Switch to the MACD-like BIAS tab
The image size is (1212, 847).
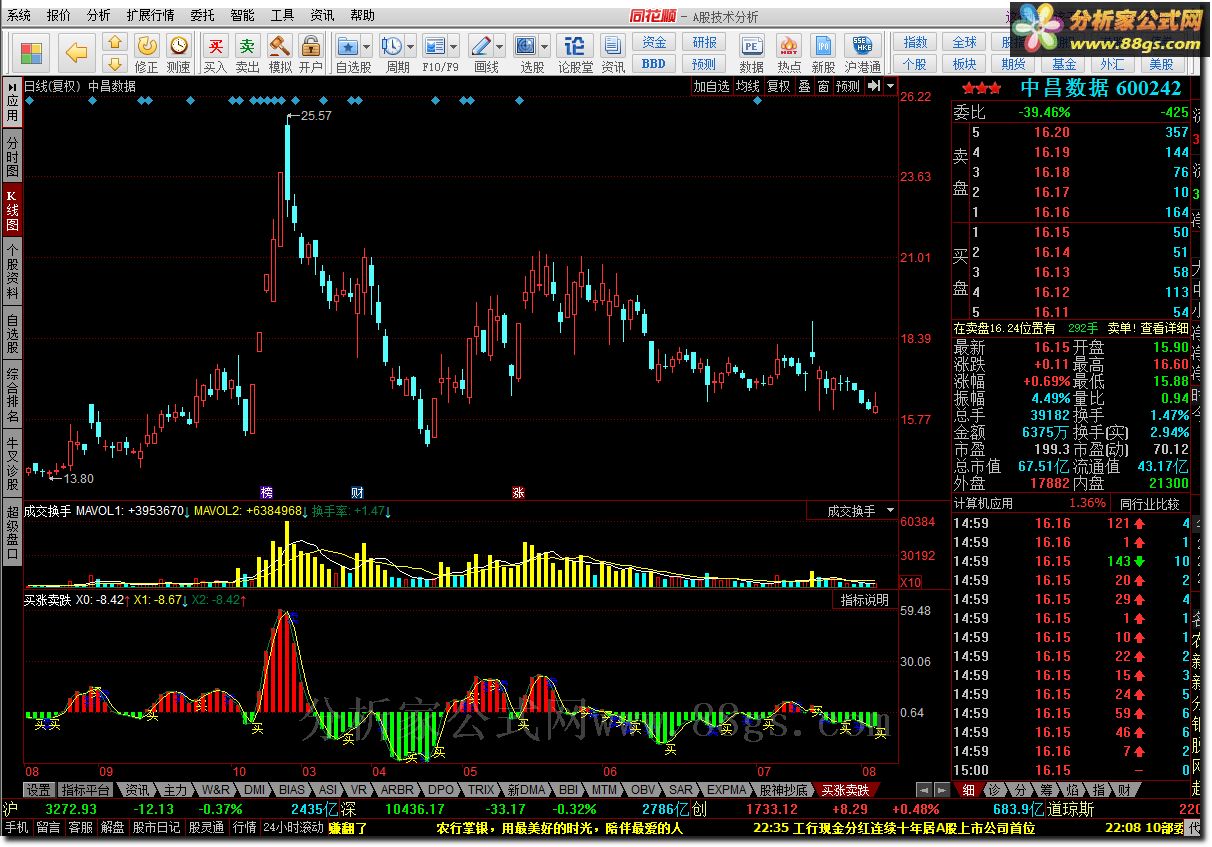(x=292, y=789)
